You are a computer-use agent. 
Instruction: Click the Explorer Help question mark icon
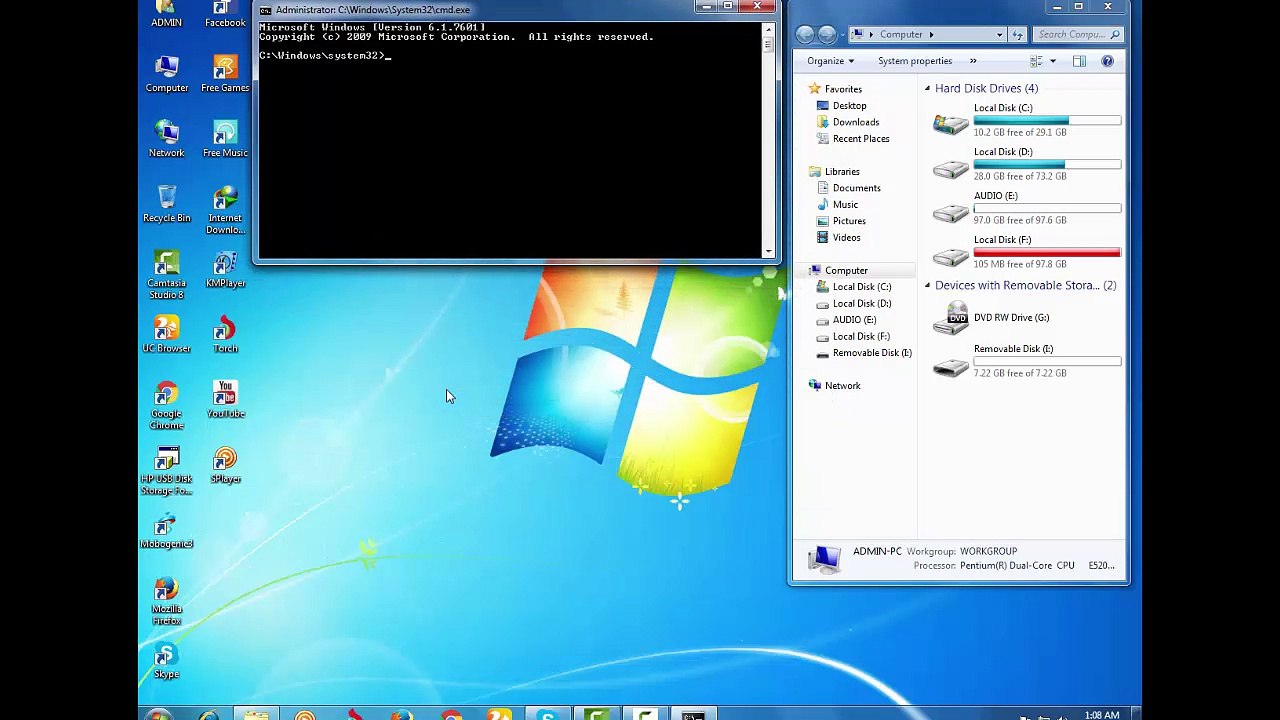[x=1107, y=61]
